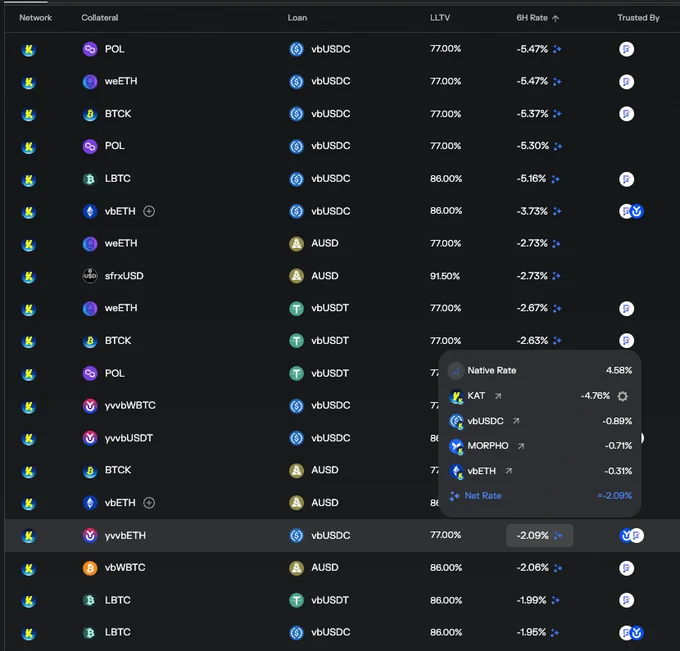The image size is (680, 651).
Task: Open the MORPHO reward external link arrow
Action: click(x=520, y=446)
